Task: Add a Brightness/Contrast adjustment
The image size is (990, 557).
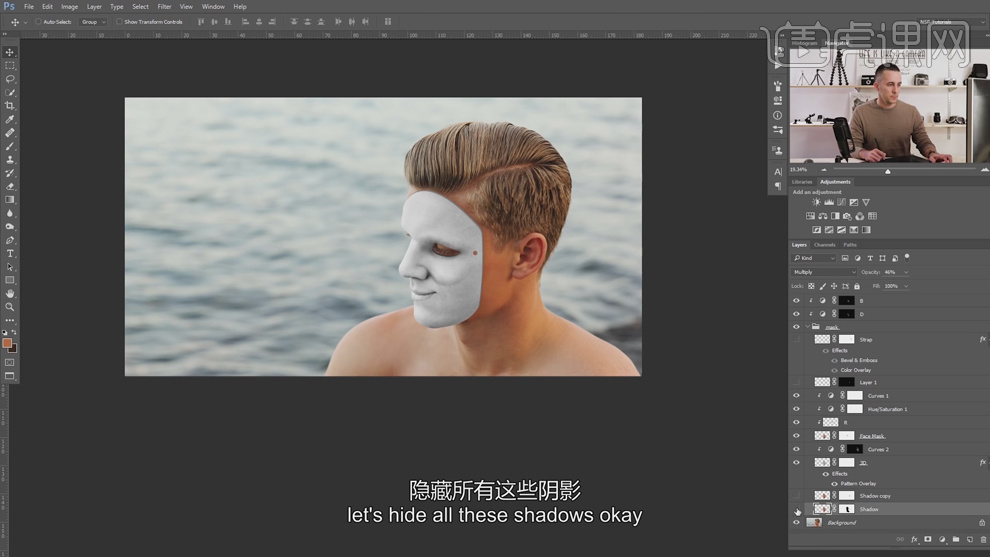Action: [816, 202]
